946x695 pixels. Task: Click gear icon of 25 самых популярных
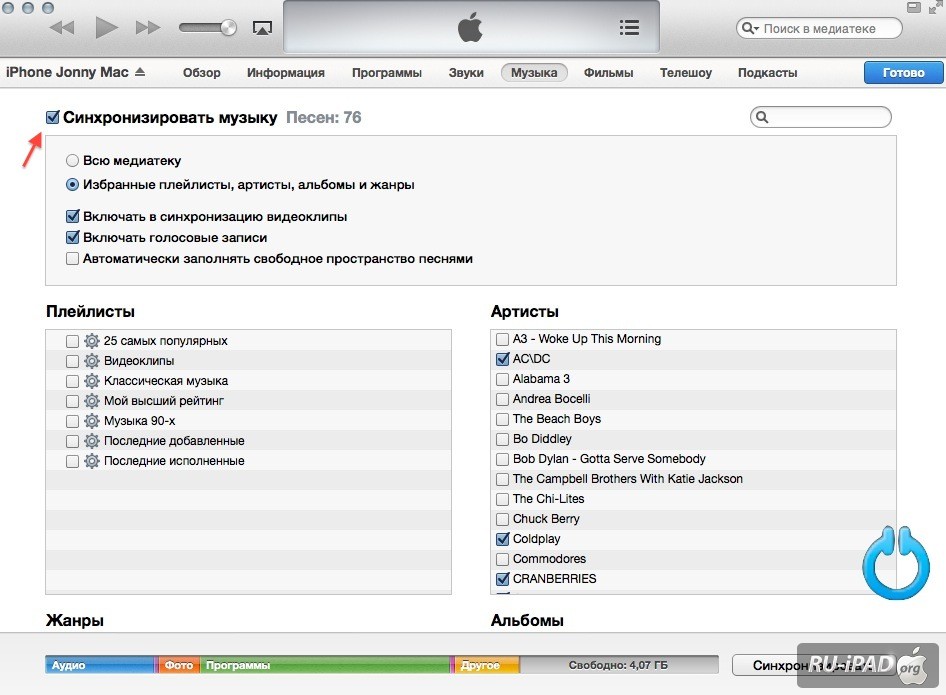(92, 341)
